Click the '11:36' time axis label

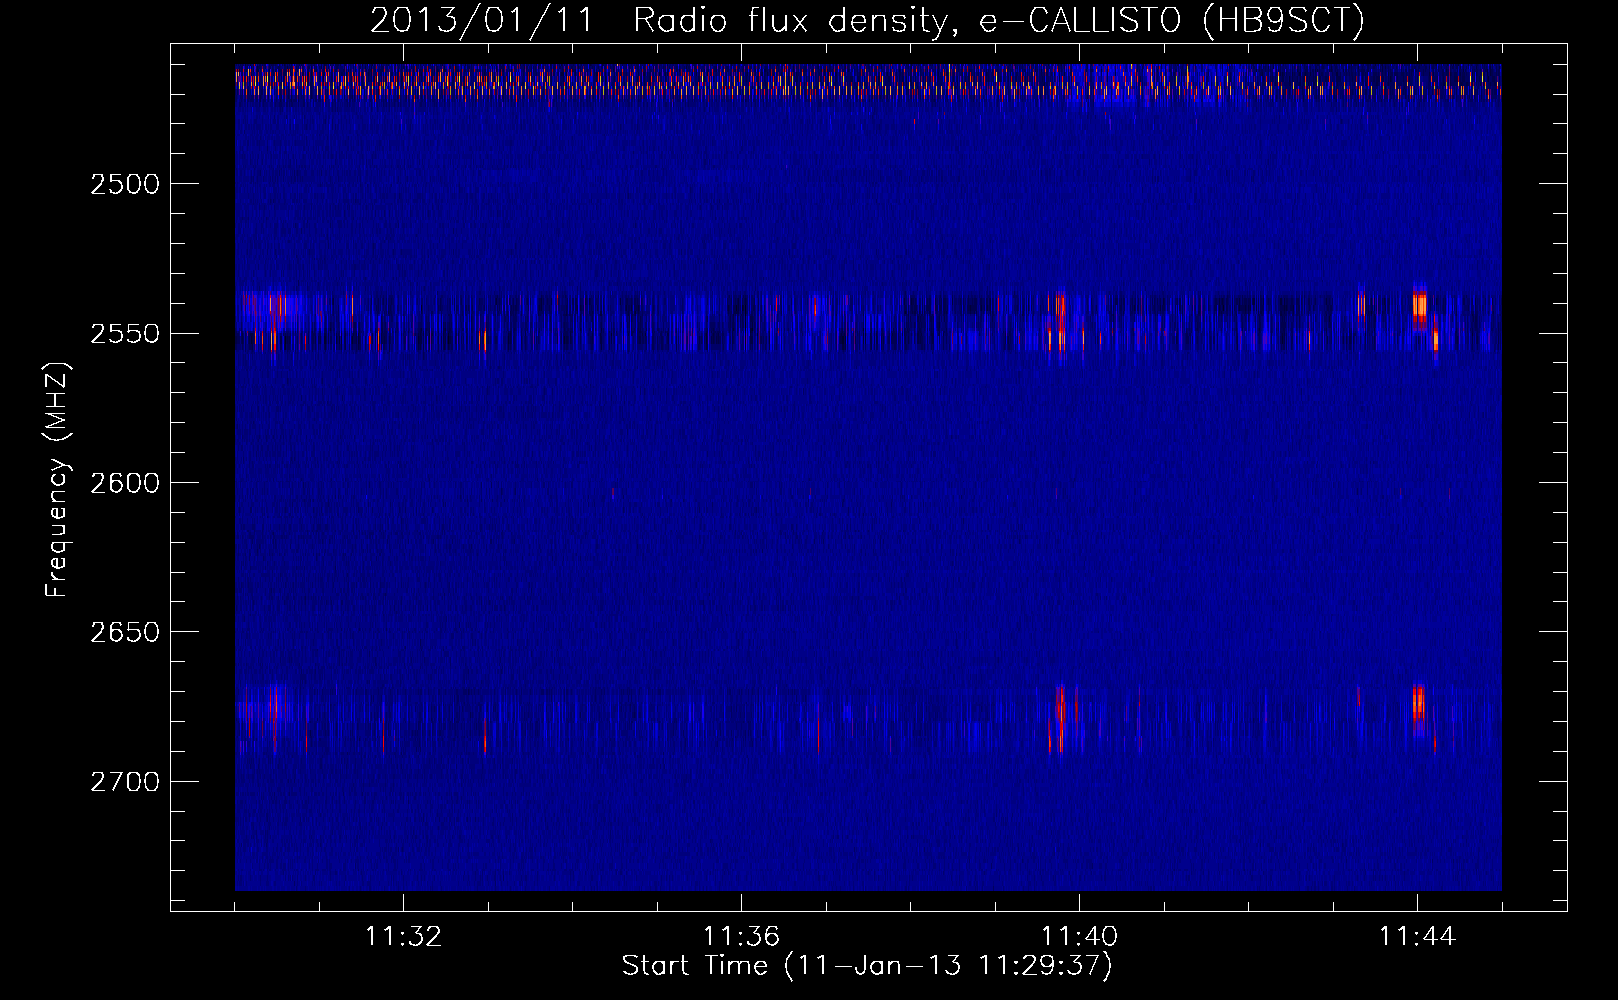point(741,937)
